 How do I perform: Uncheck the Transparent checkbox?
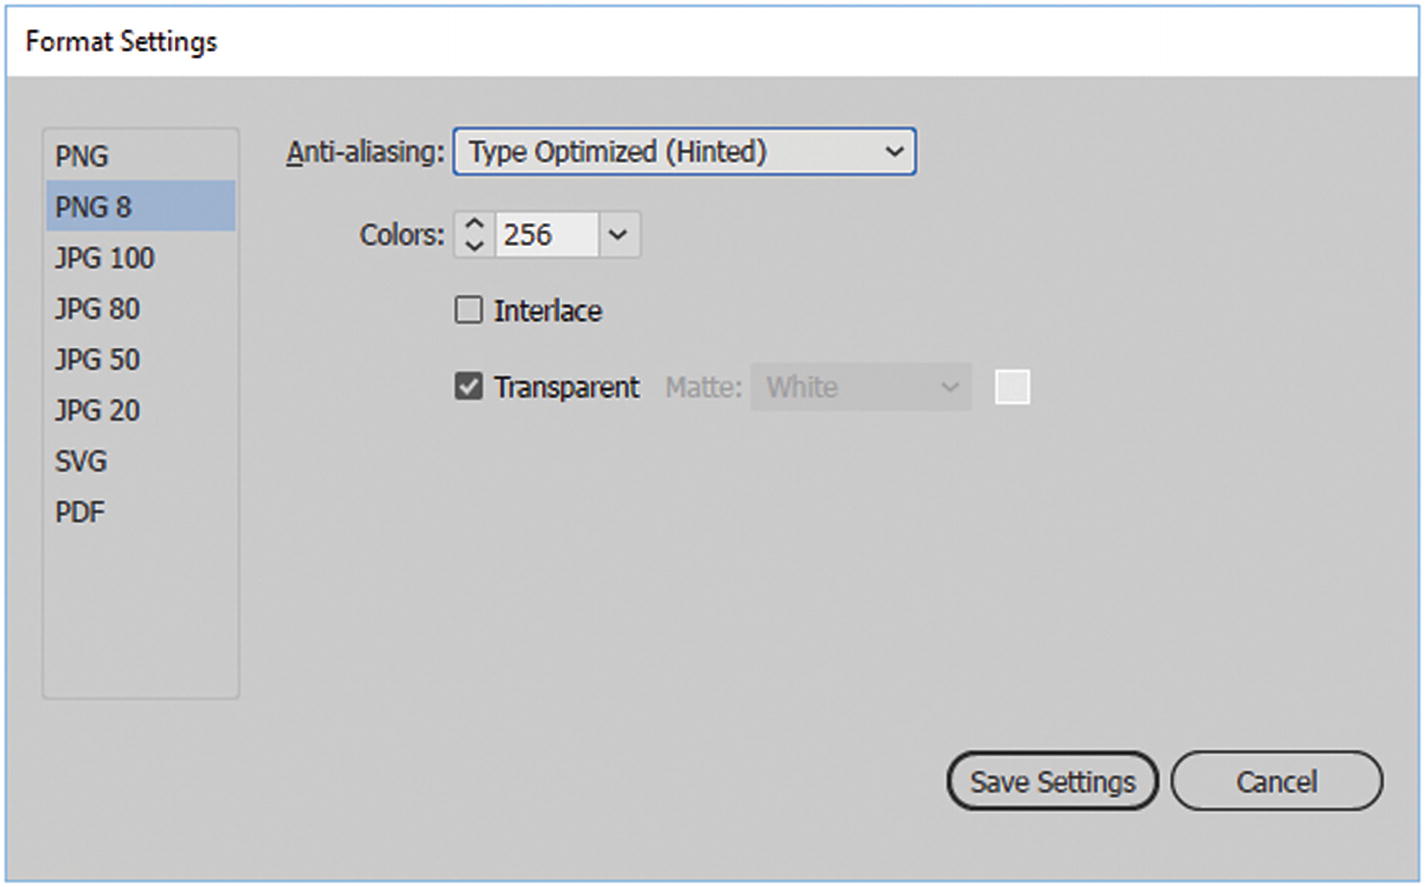[x=469, y=387]
